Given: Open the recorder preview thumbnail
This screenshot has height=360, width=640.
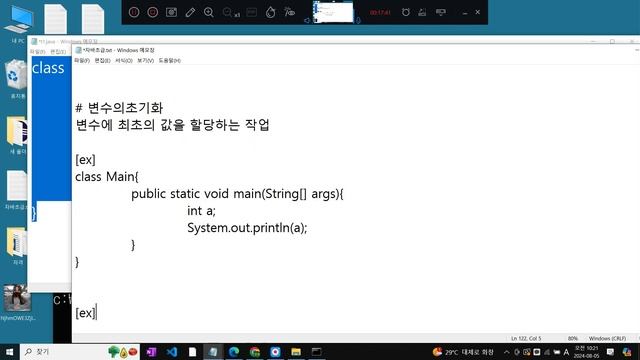Looking at the screenshot, I should pos(333,12).
